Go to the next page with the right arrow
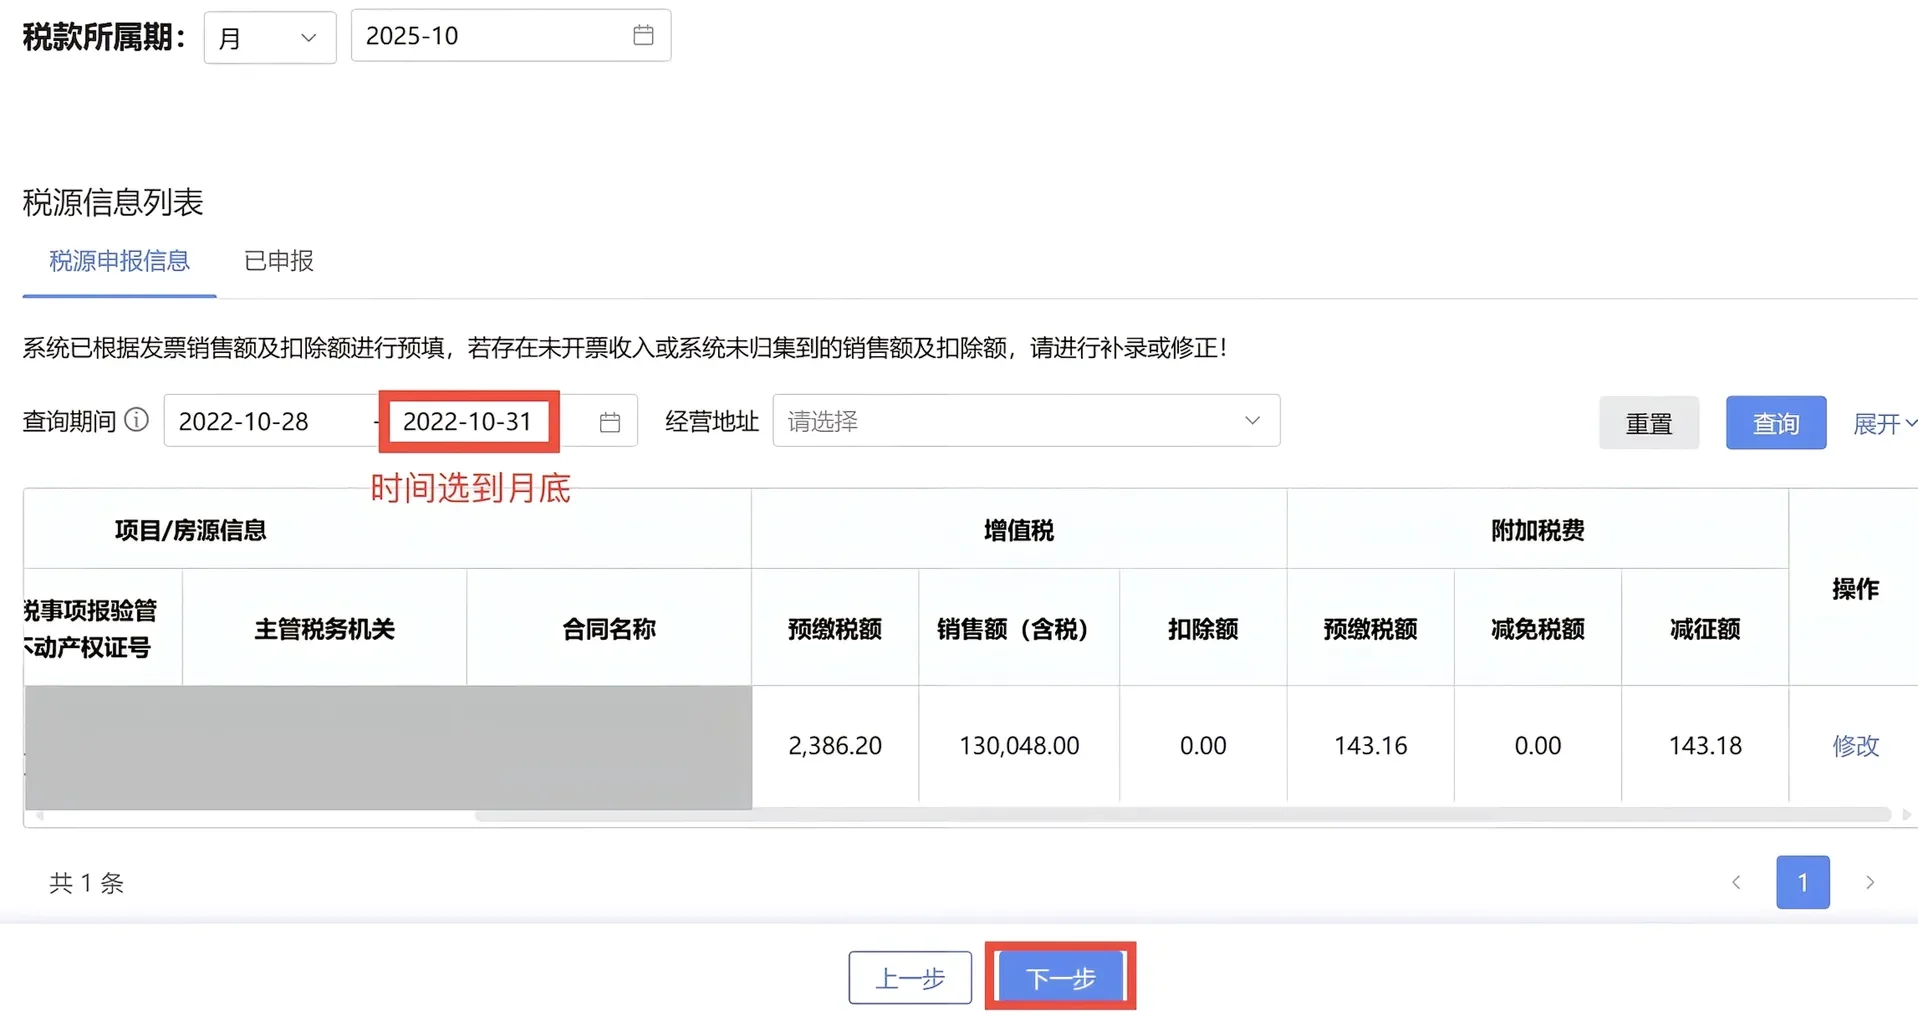Screen dimensions: 1918x1017 point(1869,882)
